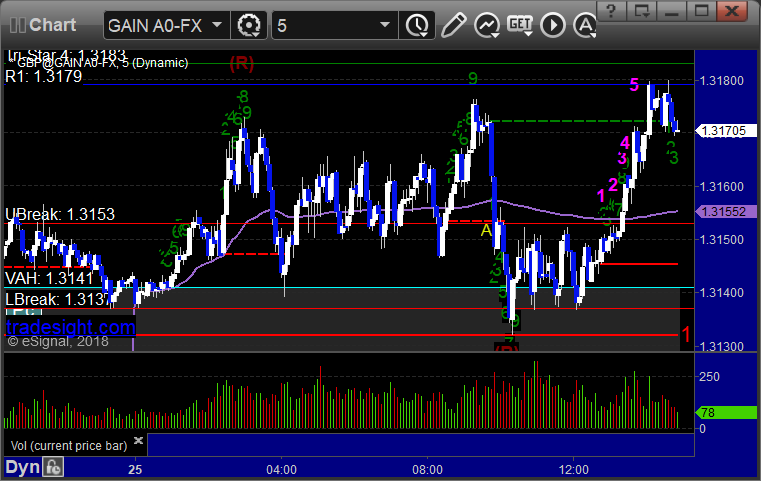The width and height of the screenshot is (761, 481).
Task: Click the 1.31600 price axis label
Action: (x=722, y=186)
